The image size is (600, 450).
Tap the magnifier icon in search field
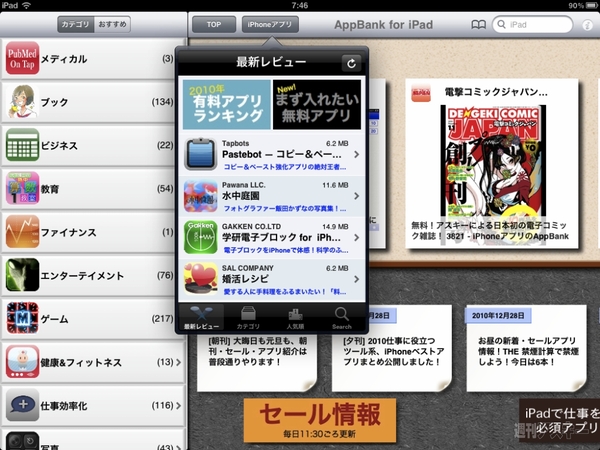tap(501, 24)
